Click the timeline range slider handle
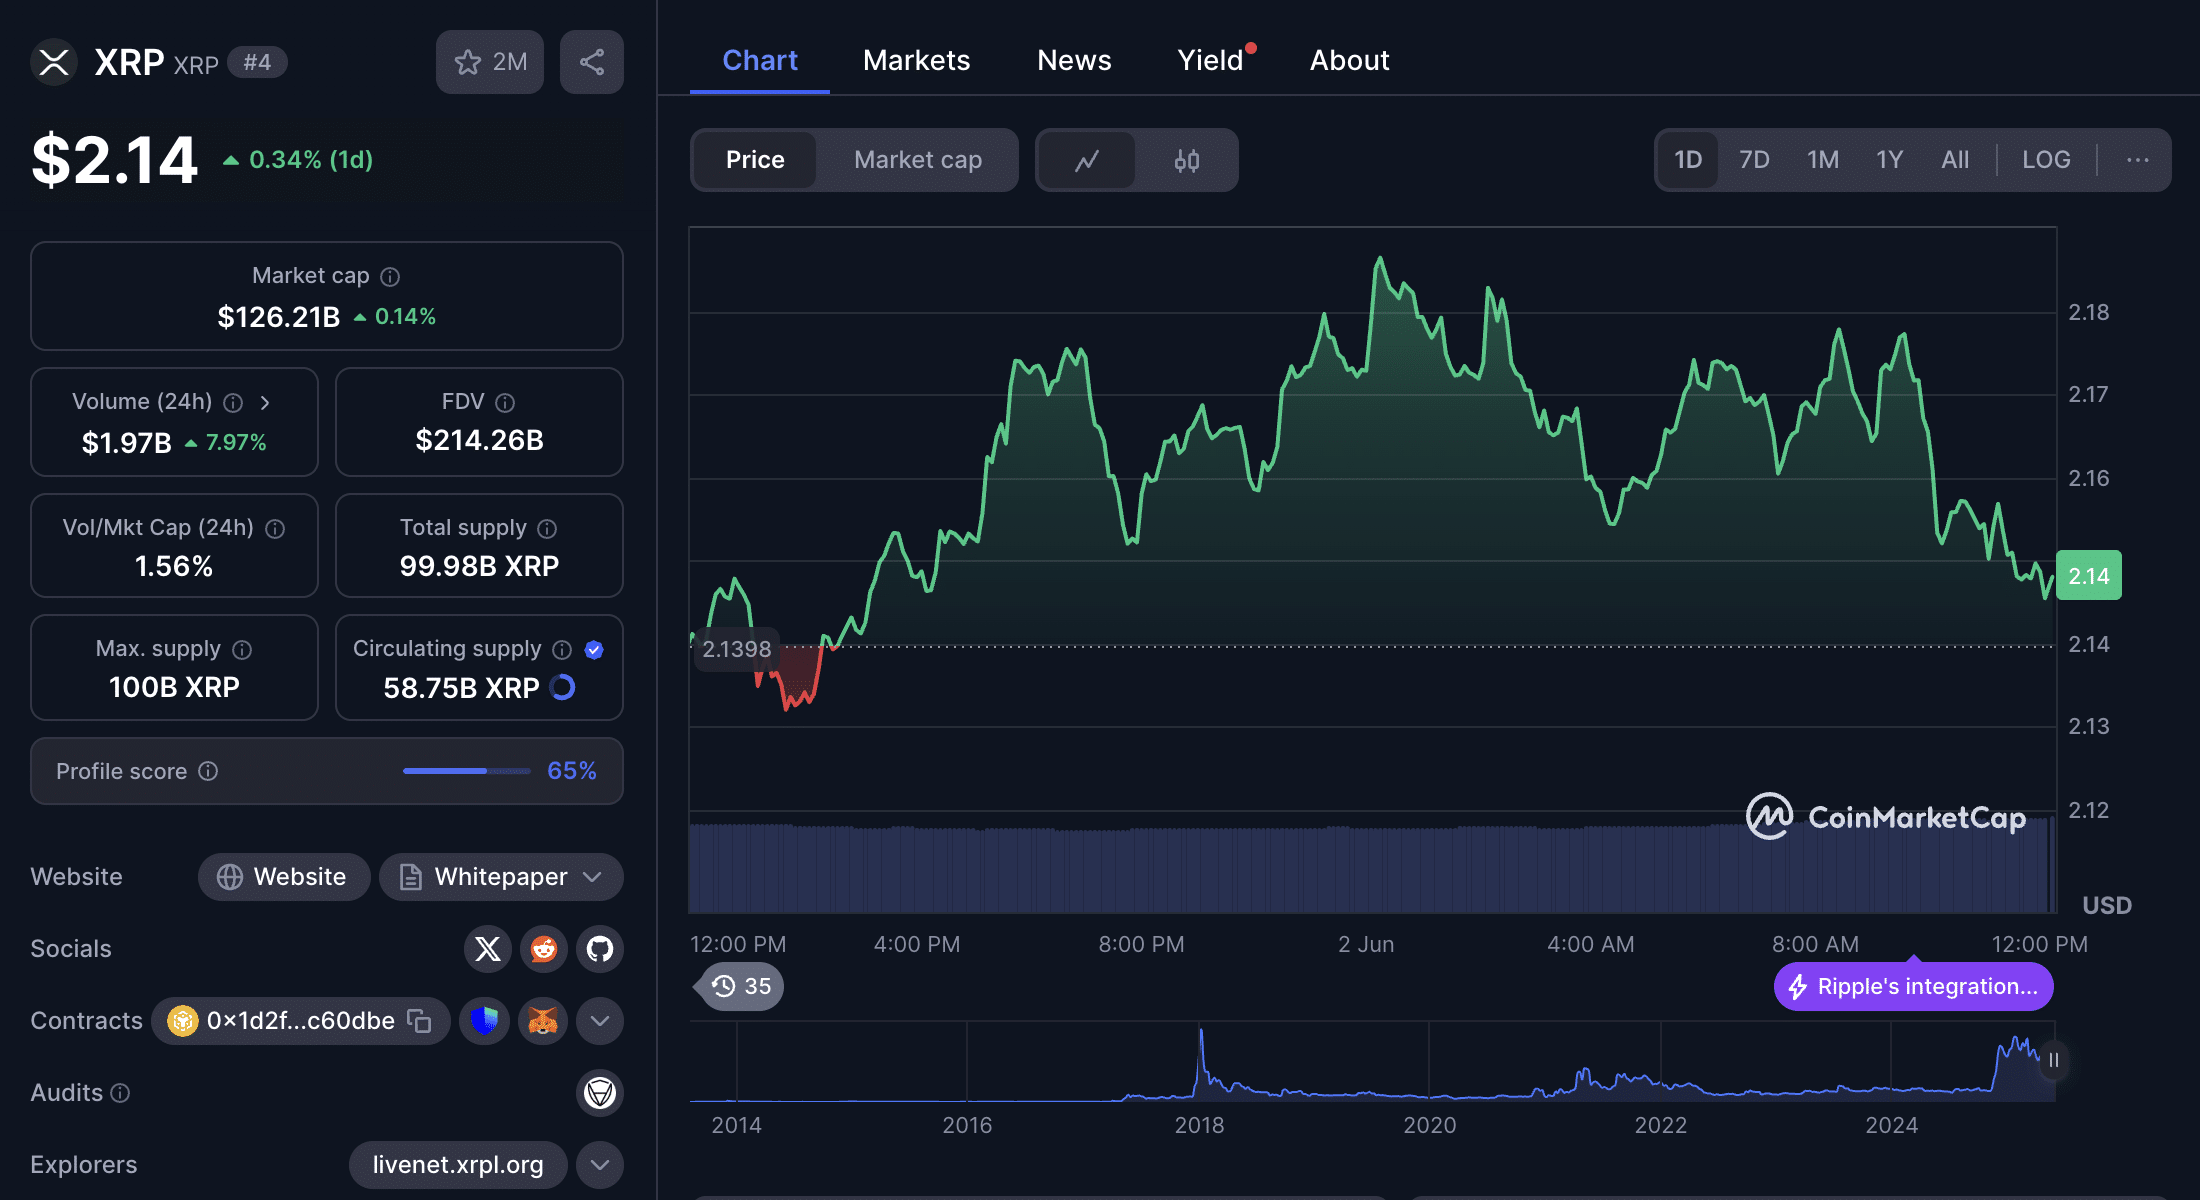This screenshot has height=1200, width=2200. click(2053, 1060)
